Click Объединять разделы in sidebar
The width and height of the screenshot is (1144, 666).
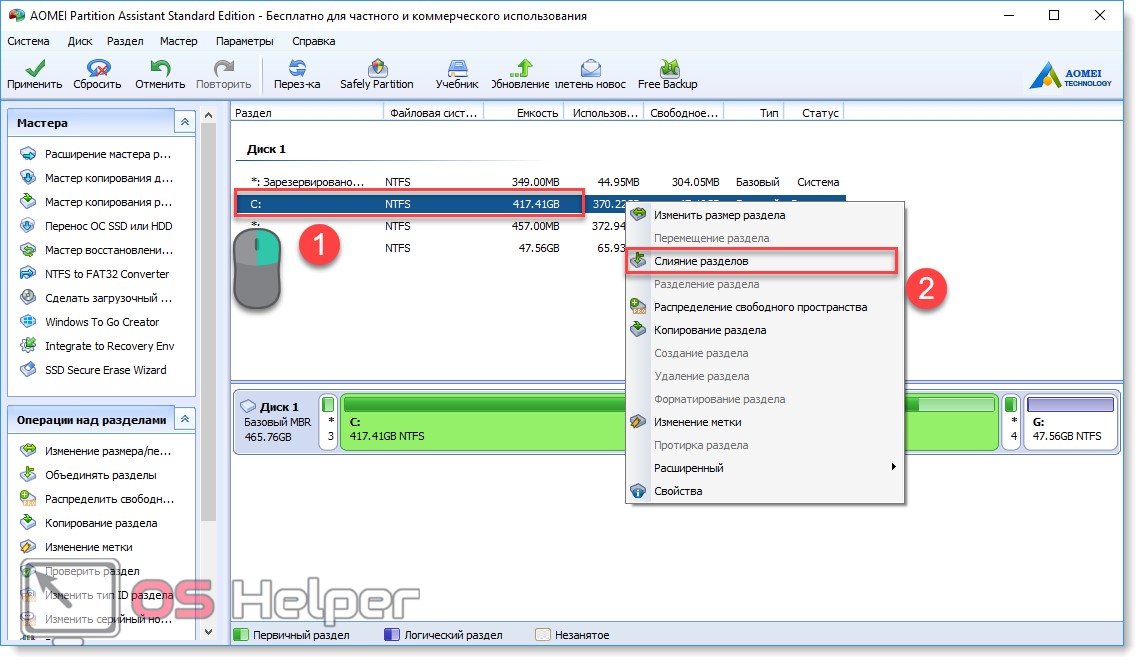(100, 475)
